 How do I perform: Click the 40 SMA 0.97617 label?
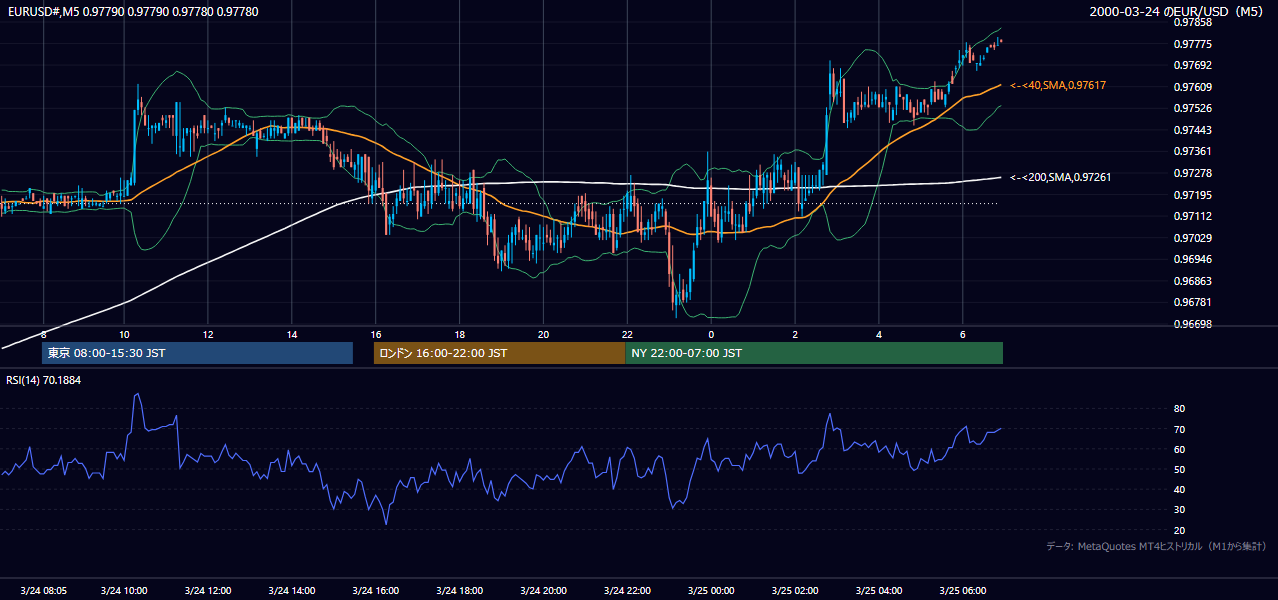tap(1058, 86)
